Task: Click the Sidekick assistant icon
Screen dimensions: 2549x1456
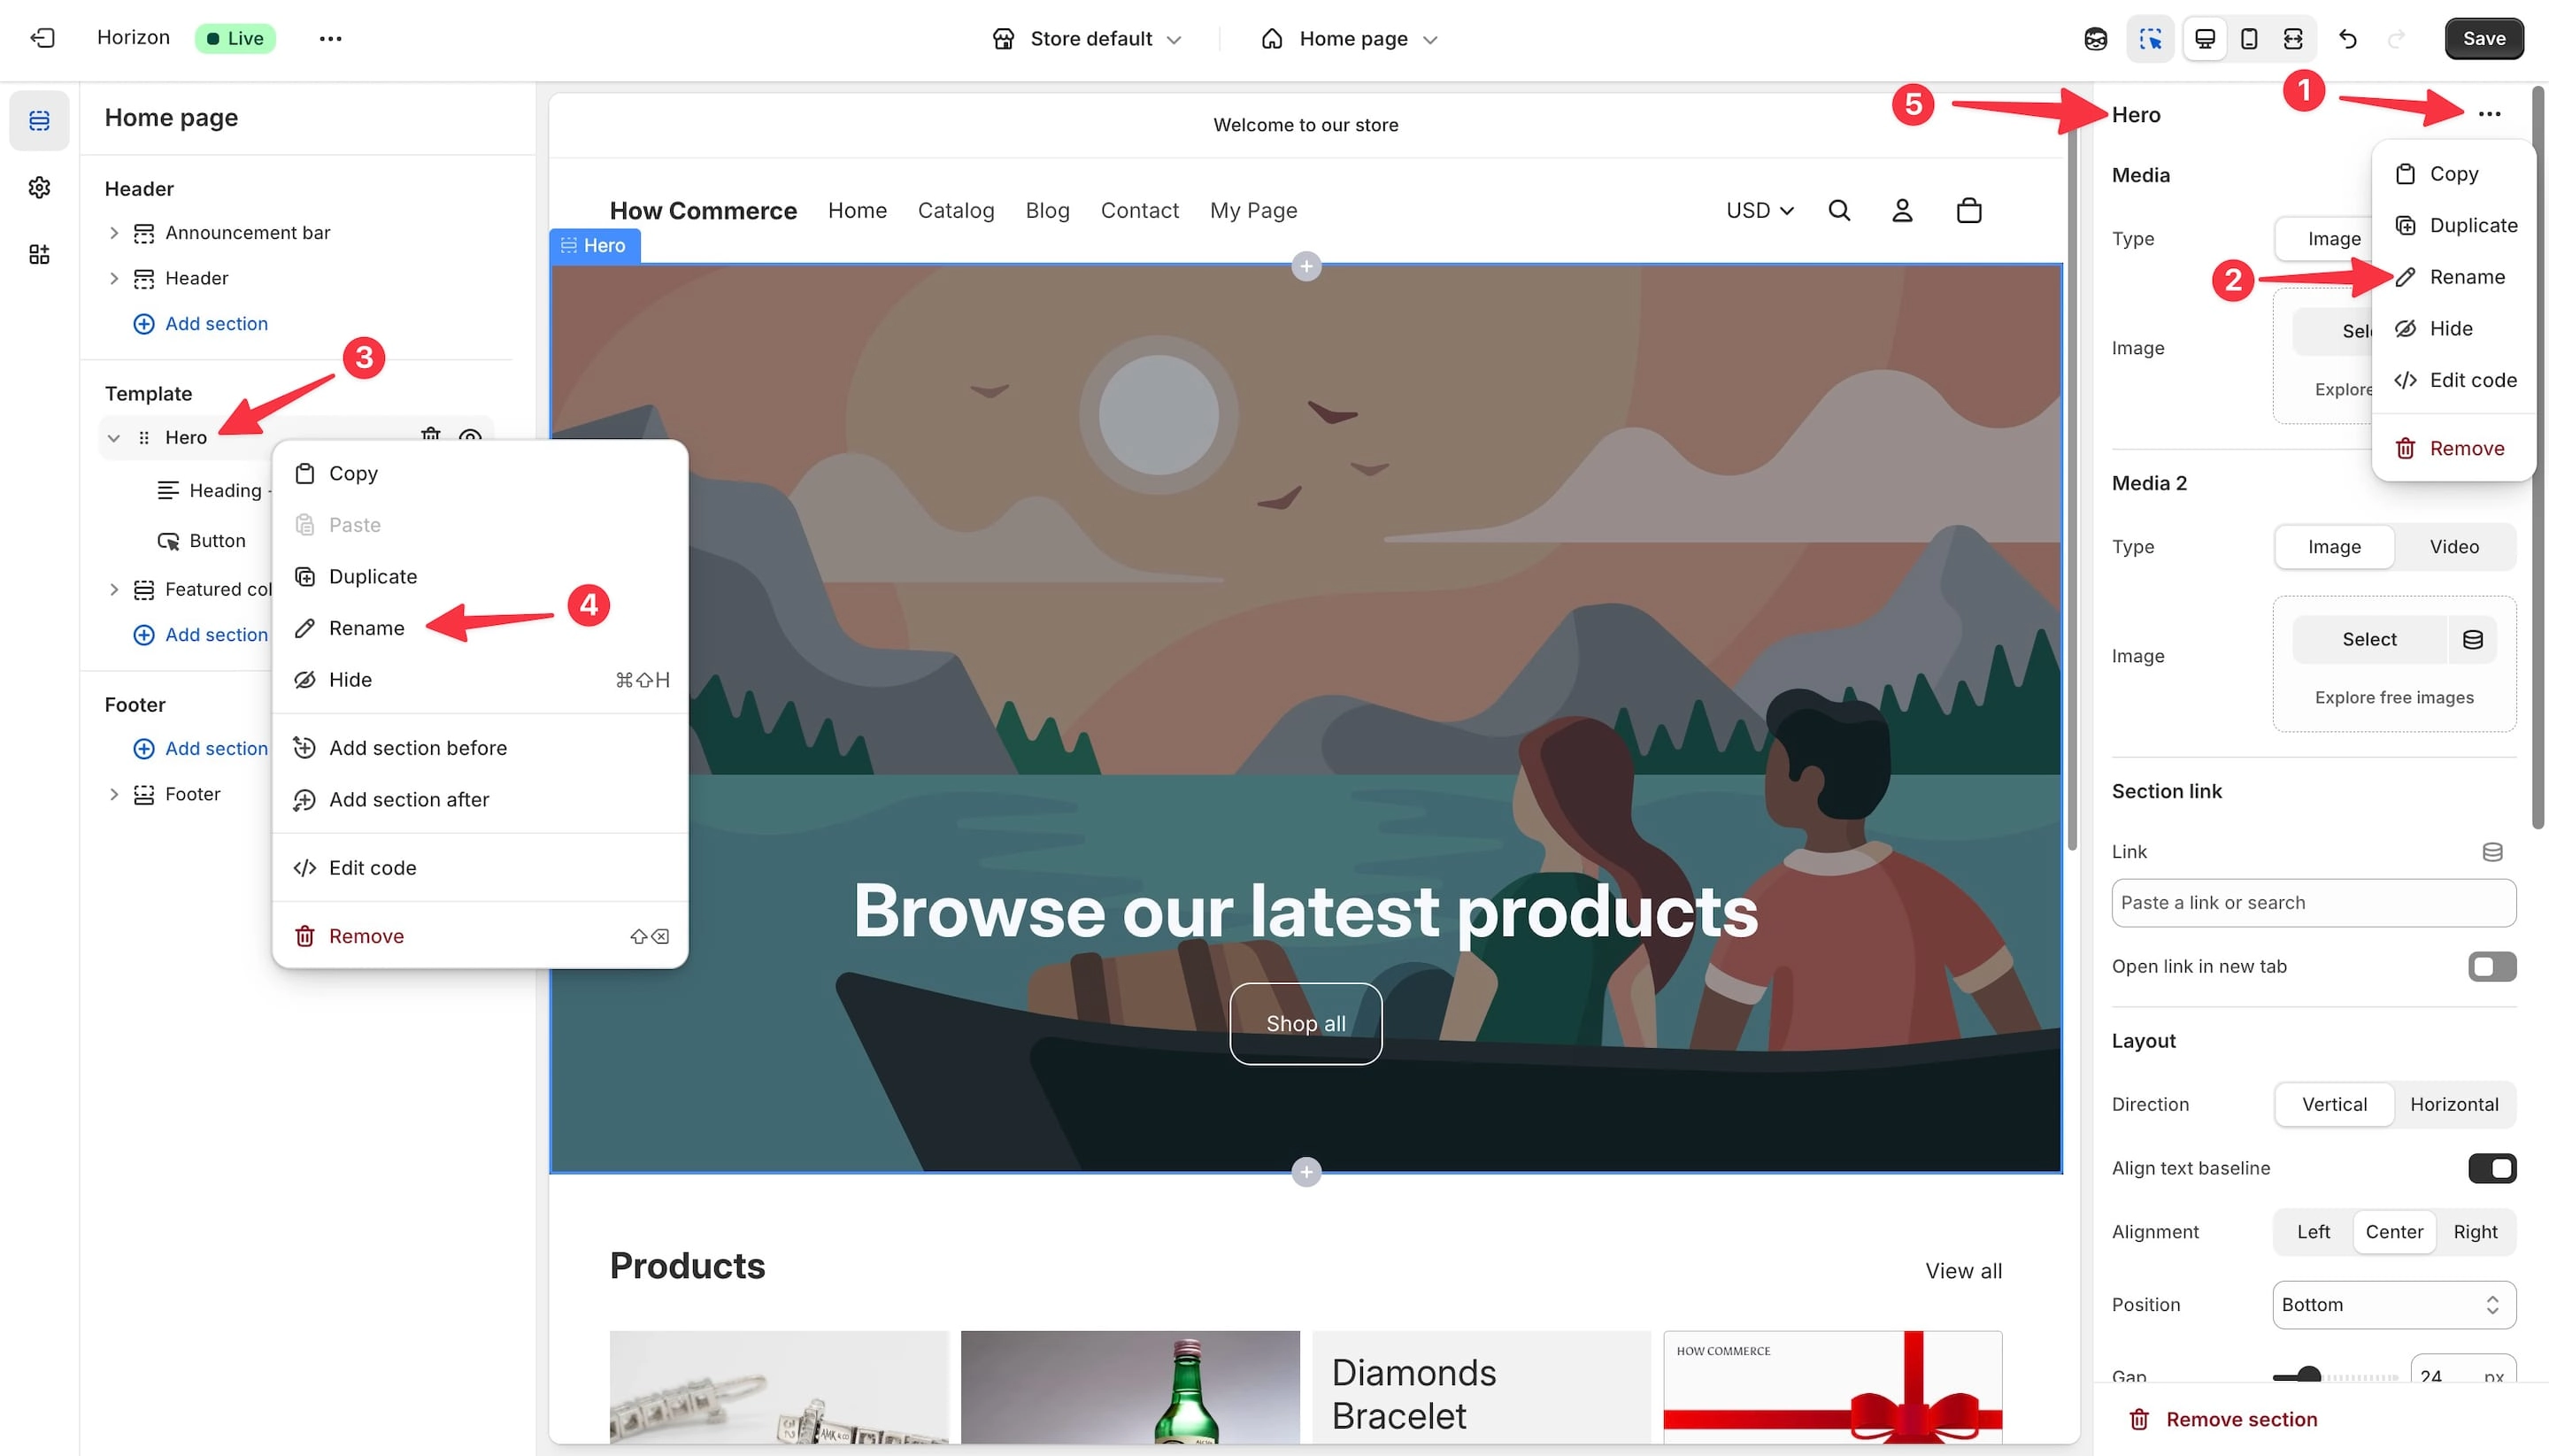Action: (2096, 39)
